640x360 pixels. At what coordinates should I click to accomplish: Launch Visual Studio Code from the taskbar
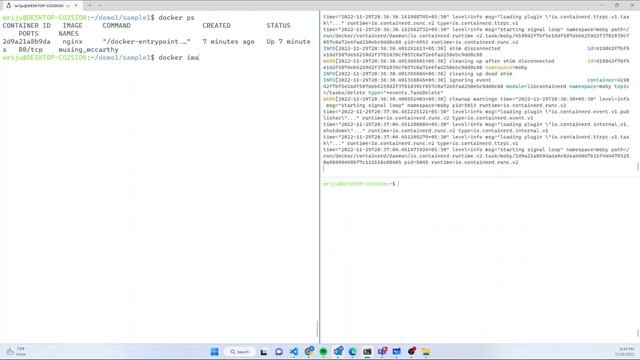tap(294, 352)
